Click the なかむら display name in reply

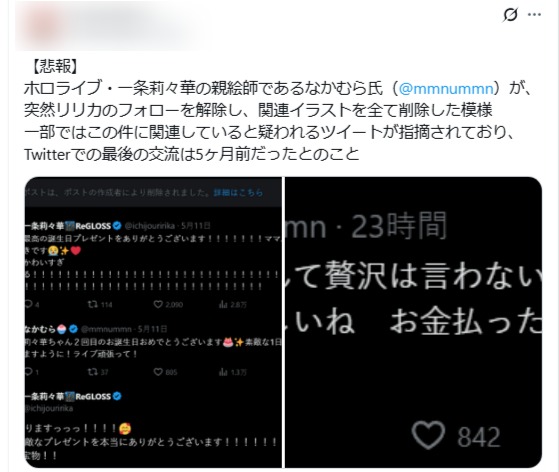point(40,329)
